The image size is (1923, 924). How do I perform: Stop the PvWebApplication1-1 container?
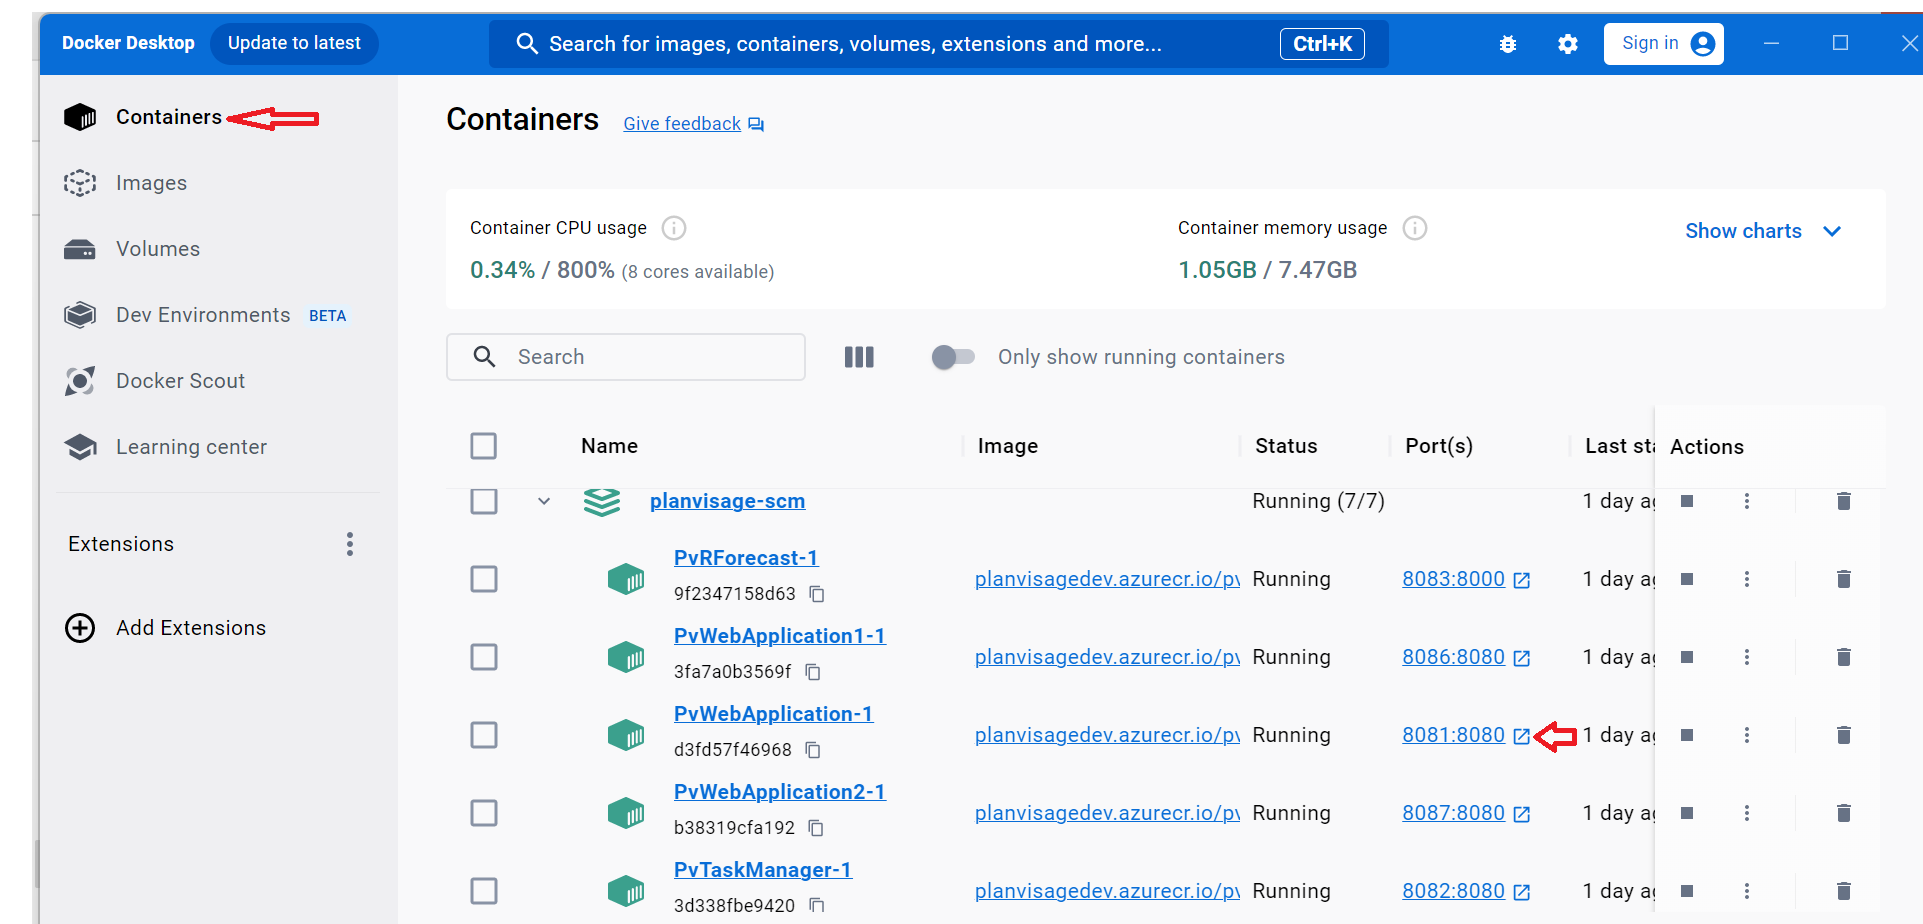(x=1687, y=657)
